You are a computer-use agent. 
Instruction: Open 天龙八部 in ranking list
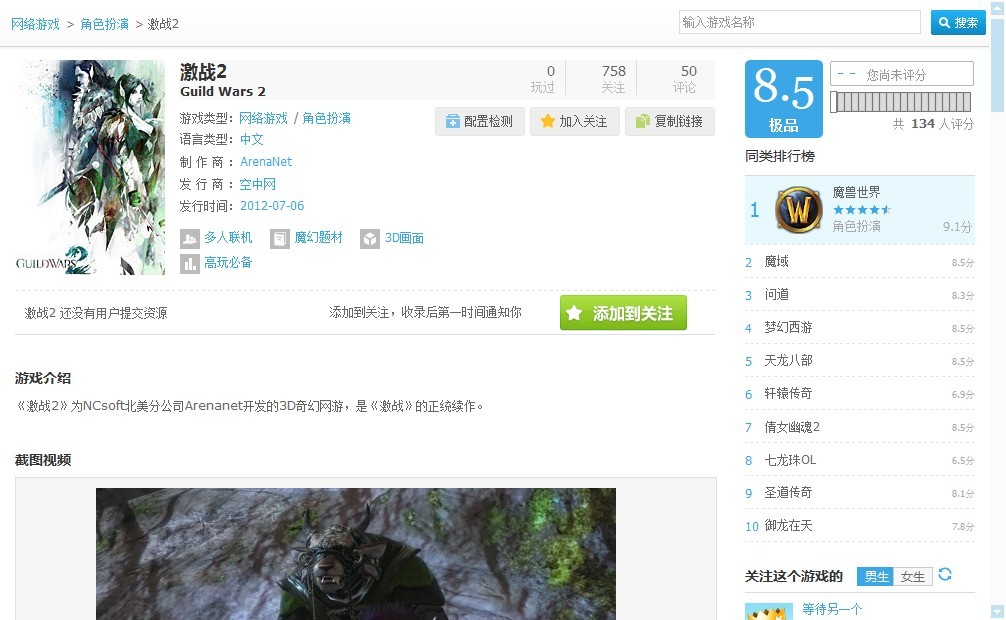click(x=788, y=360)
